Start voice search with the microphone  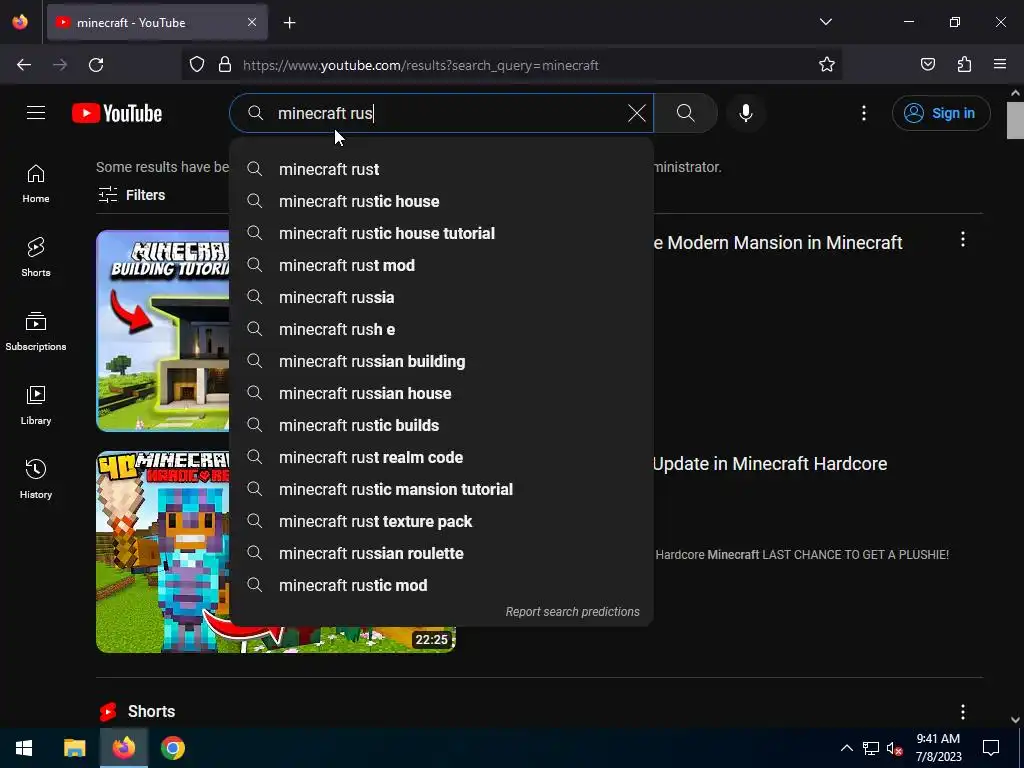(746, 113)
